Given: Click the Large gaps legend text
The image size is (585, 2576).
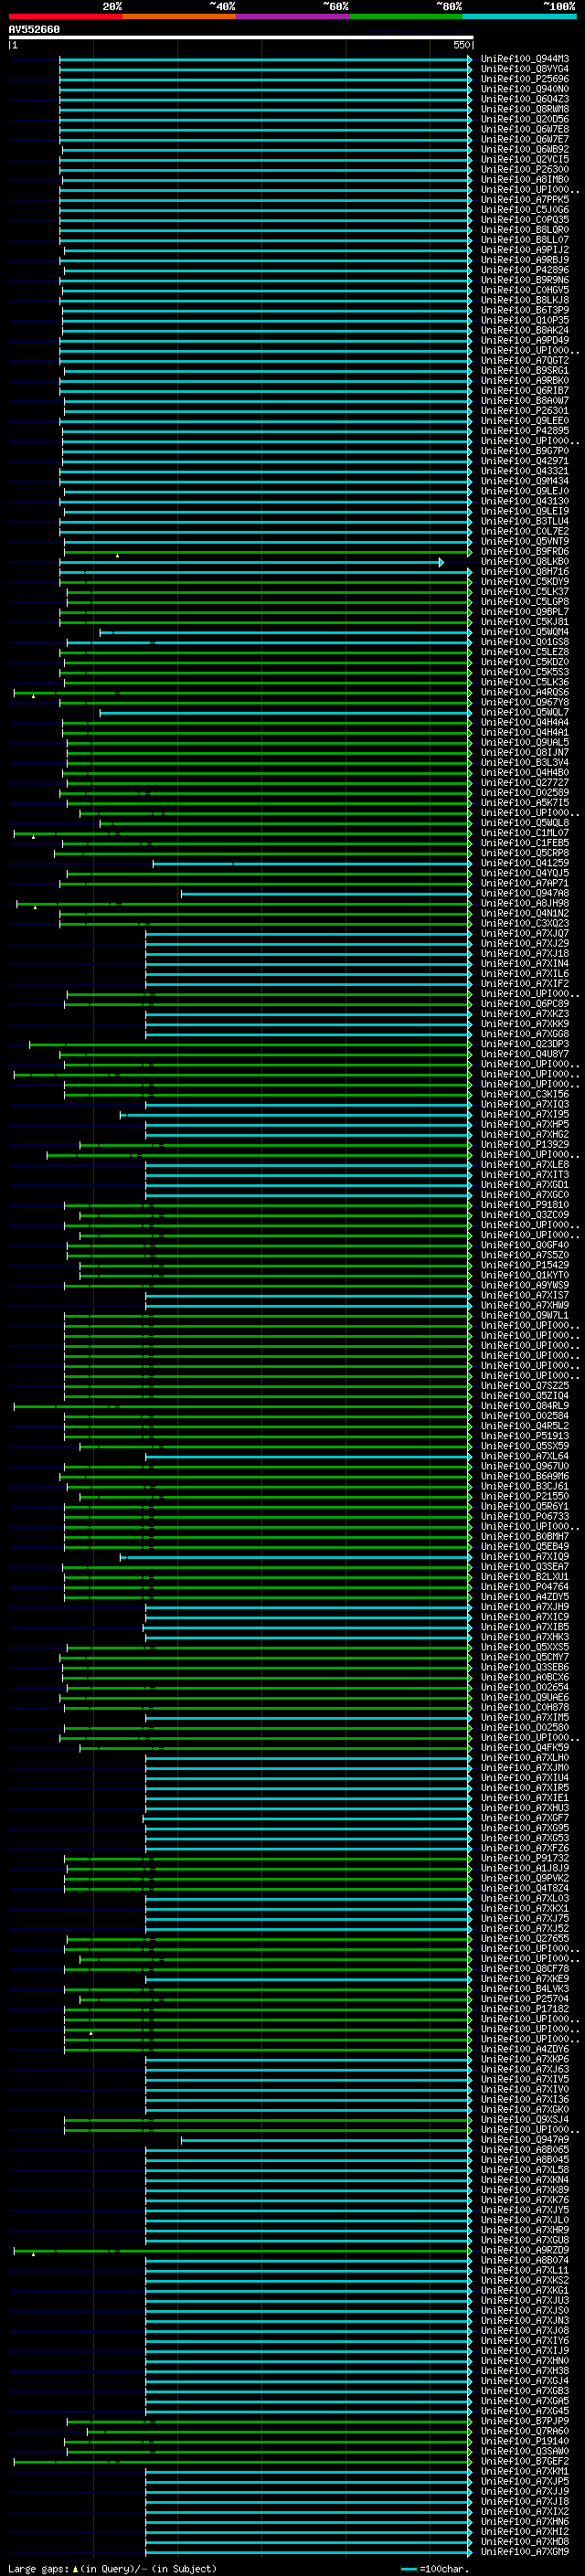Looking at the screenshot, I should (x=112, y=2569).
